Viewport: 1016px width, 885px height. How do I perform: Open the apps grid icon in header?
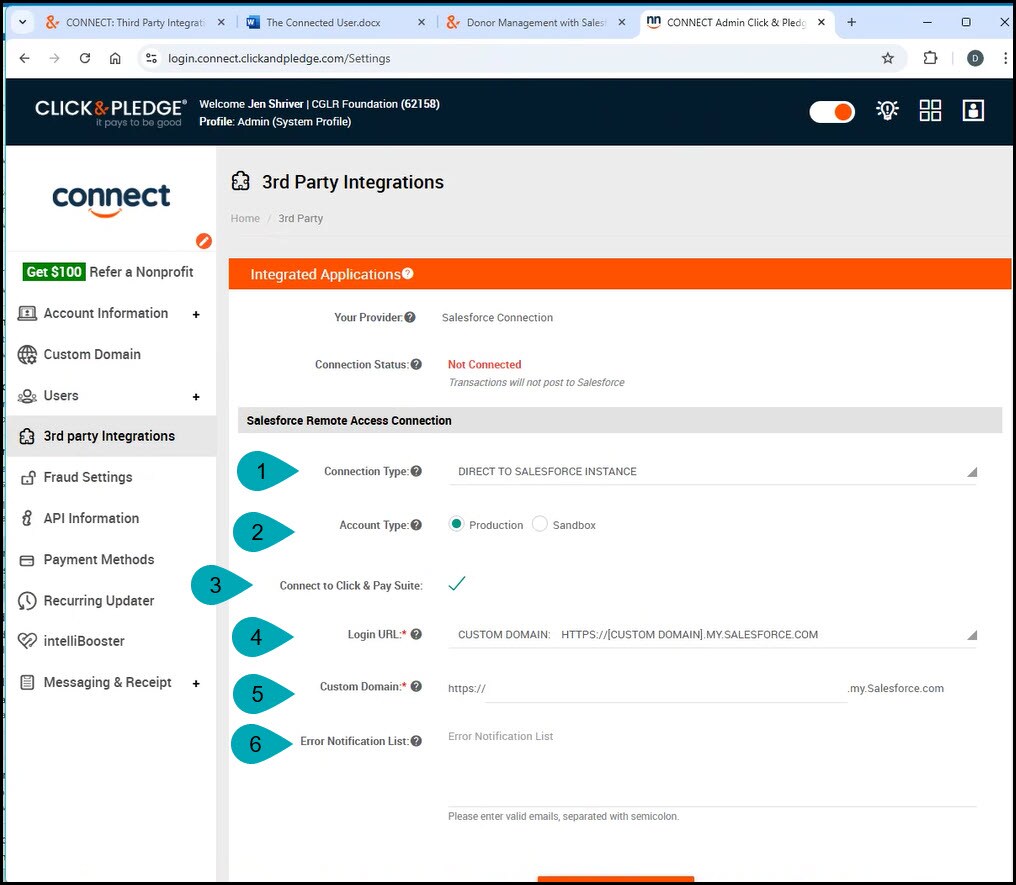[930, 111]
